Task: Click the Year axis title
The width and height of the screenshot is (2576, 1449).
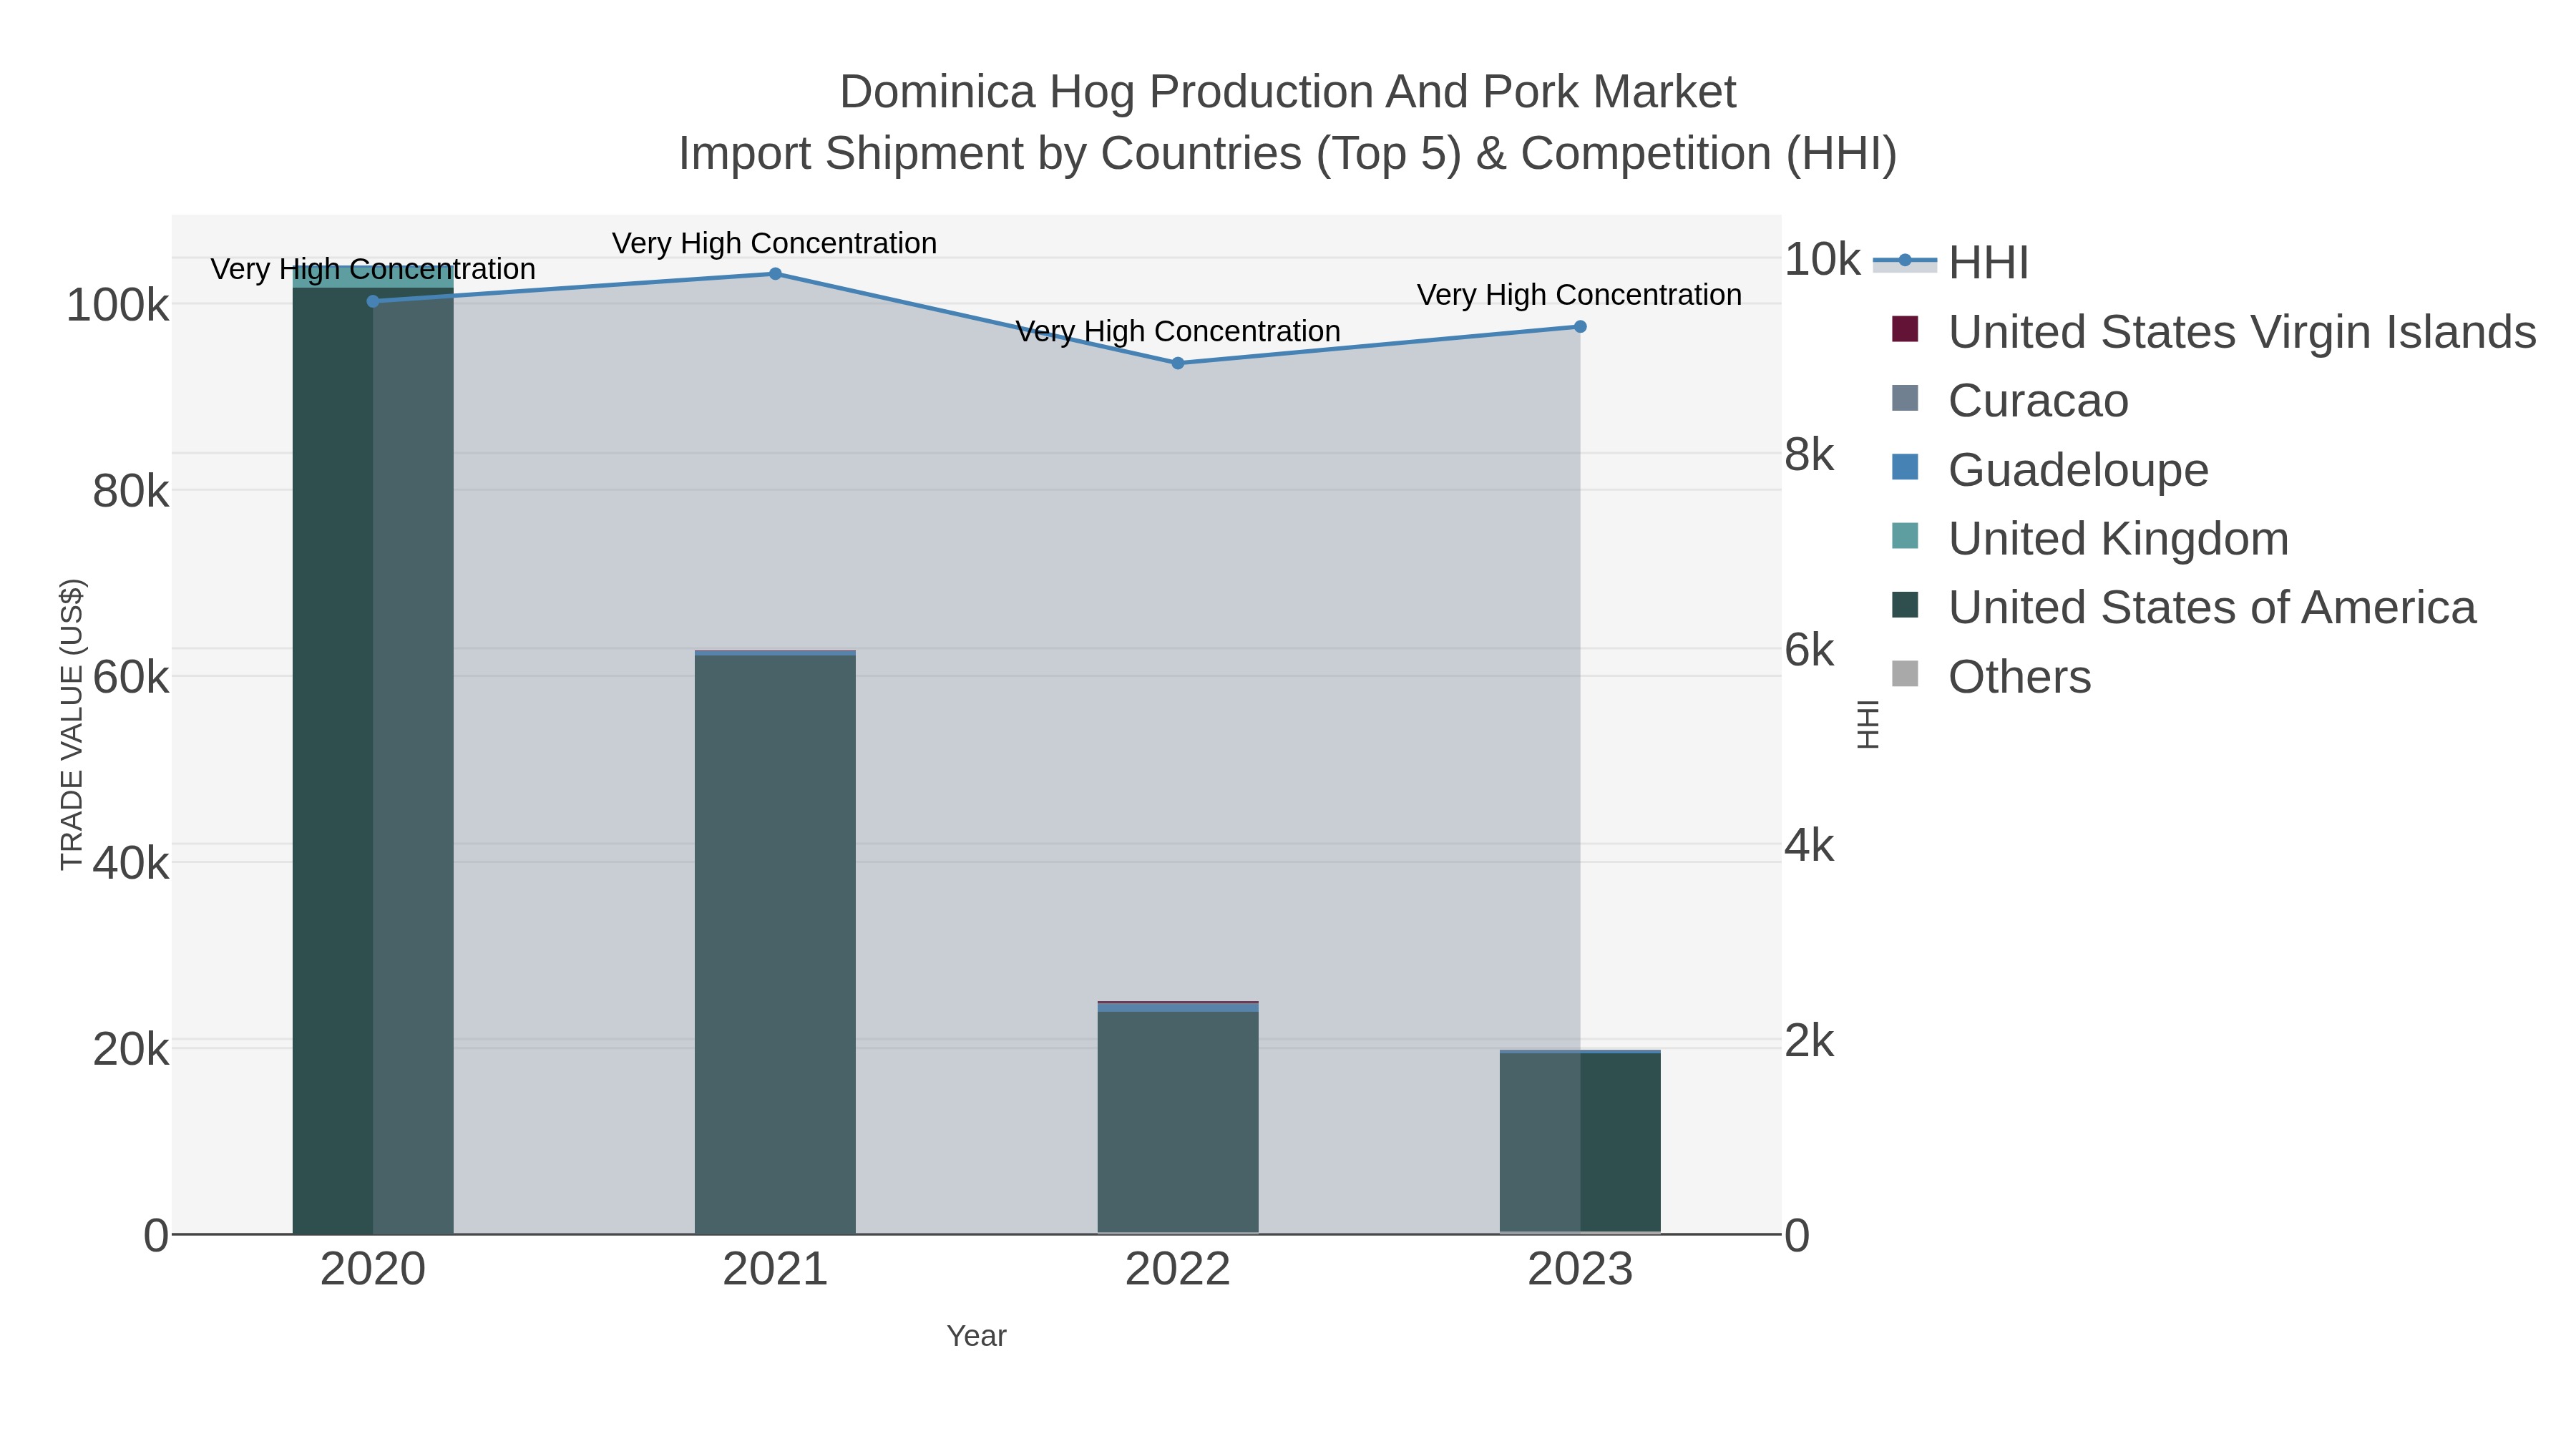Action: click(x=976, y=1336)
